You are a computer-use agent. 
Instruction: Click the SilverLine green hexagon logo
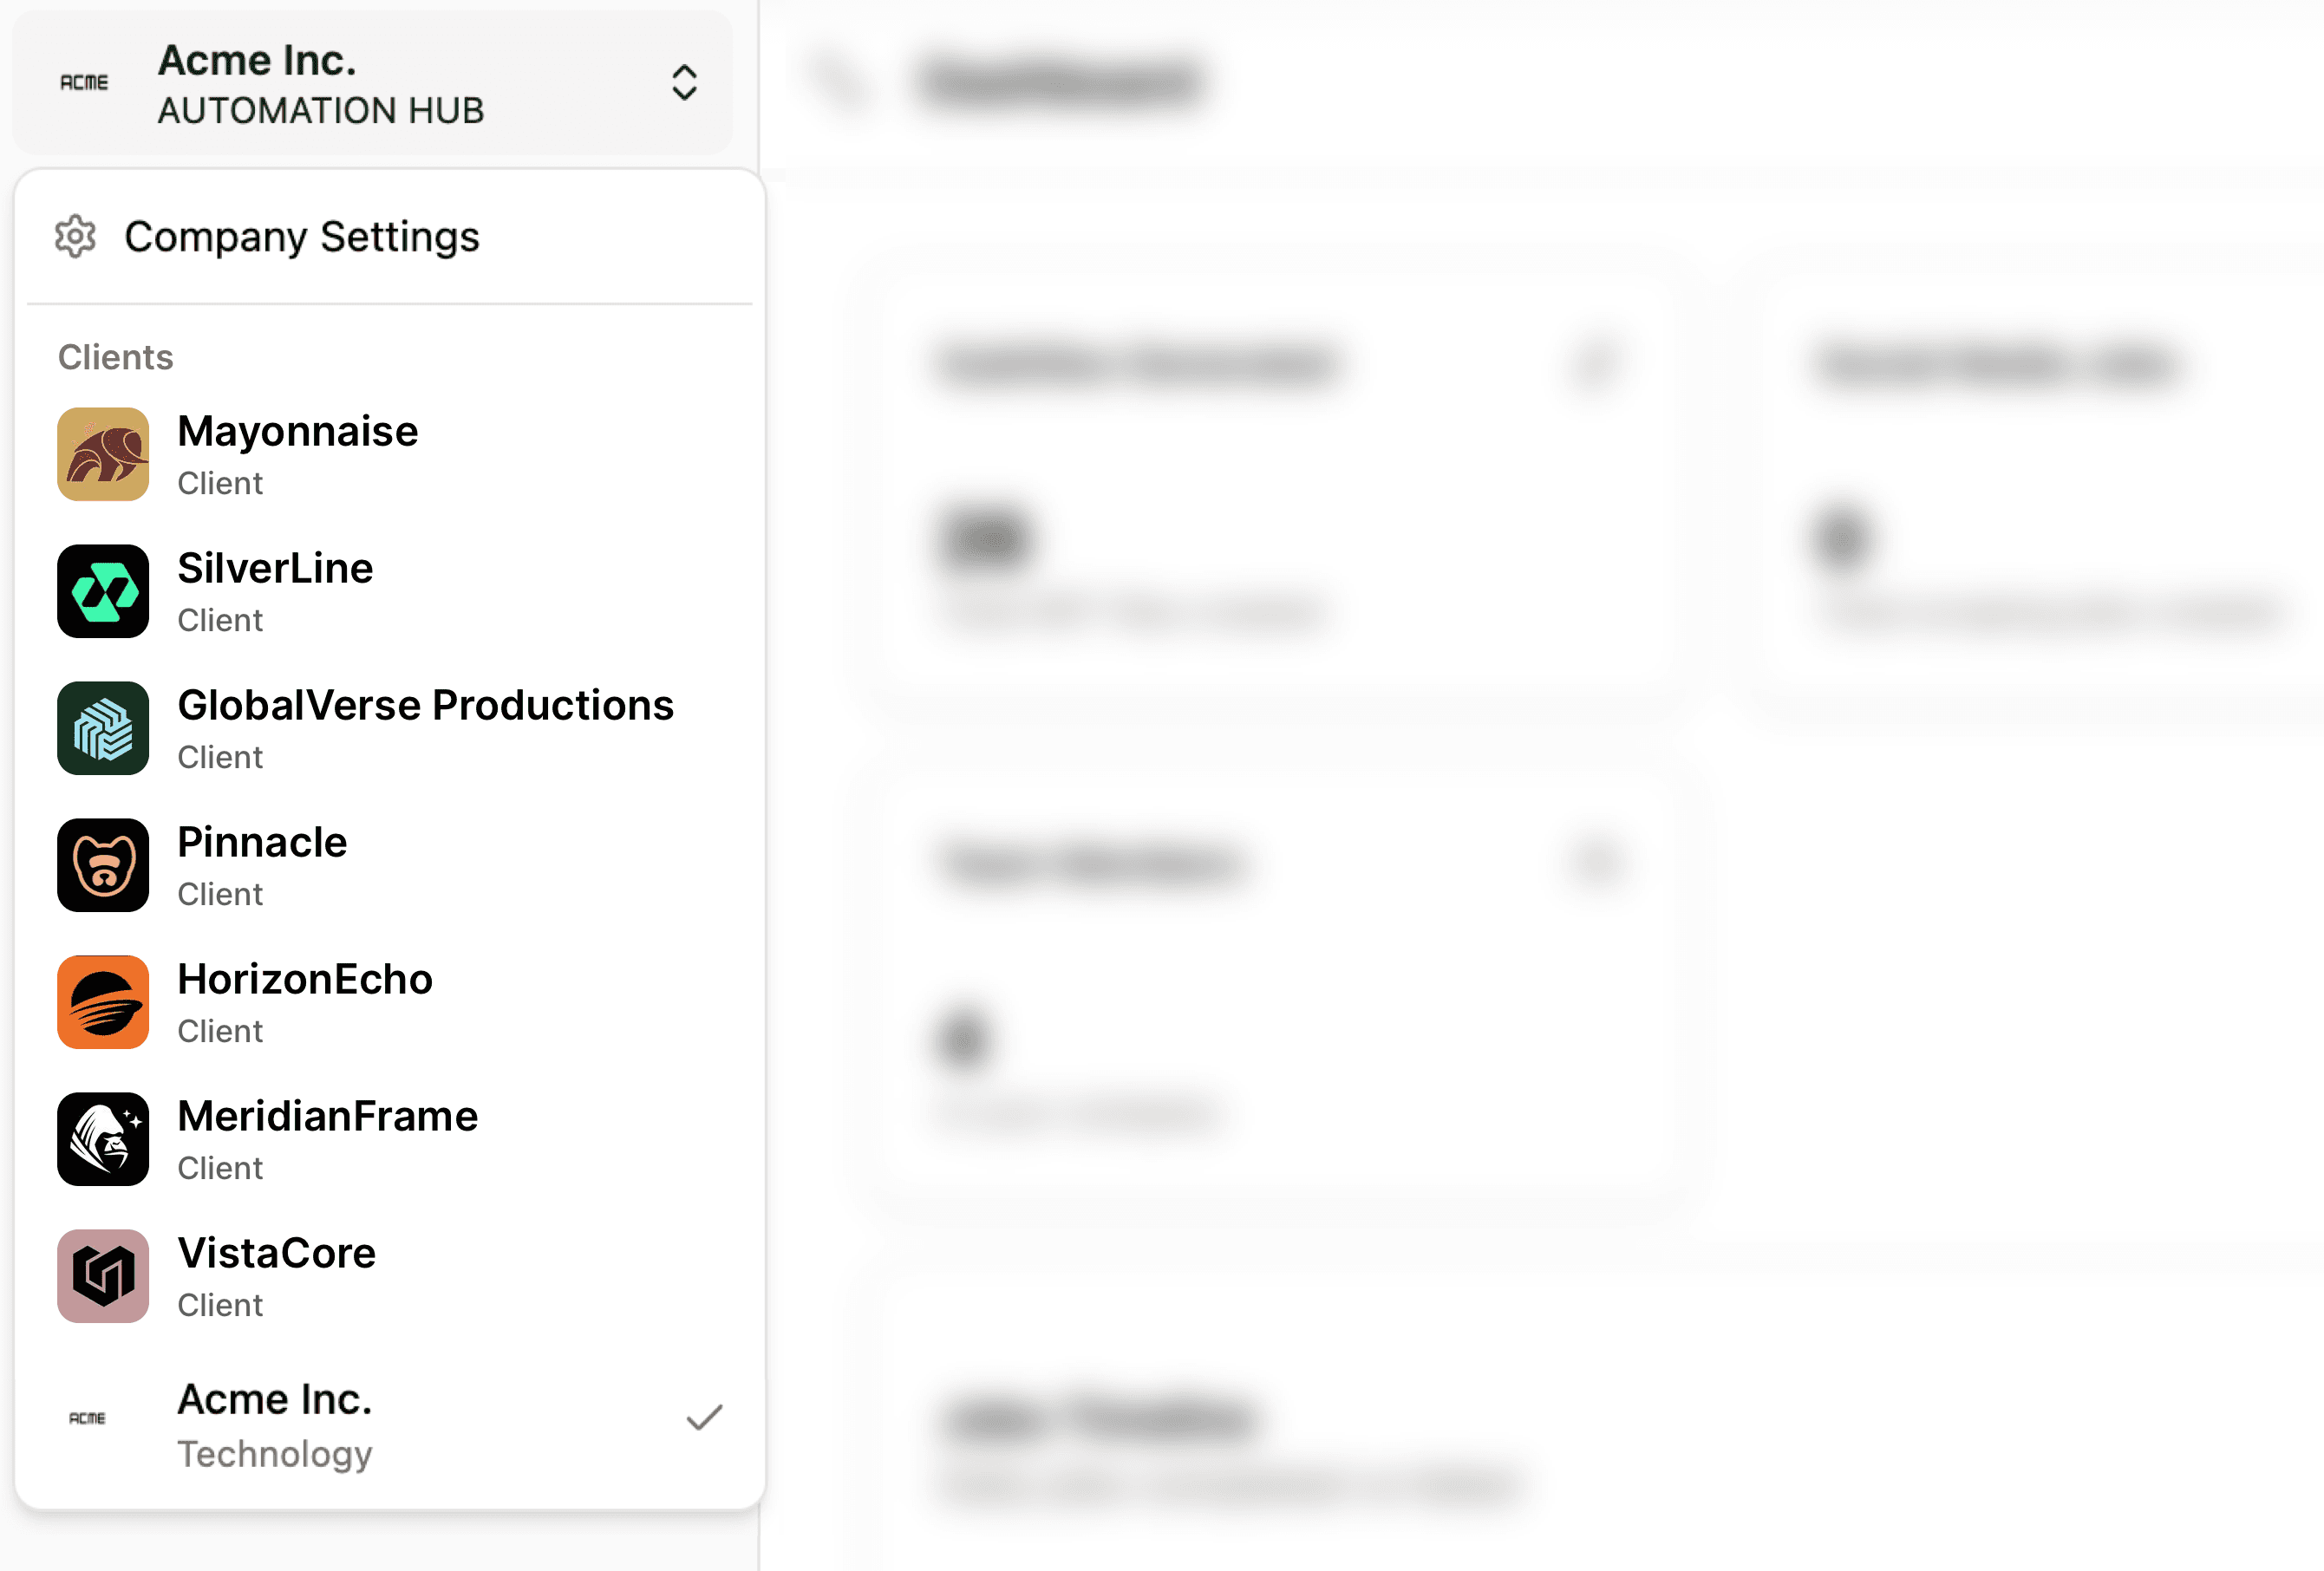click(x=102, y=591)
